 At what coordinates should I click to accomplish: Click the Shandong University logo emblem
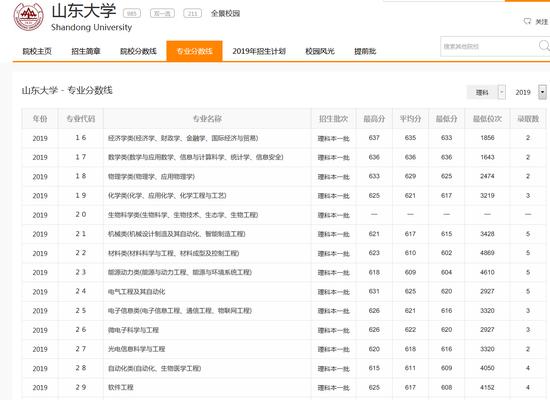coord(29,16)
